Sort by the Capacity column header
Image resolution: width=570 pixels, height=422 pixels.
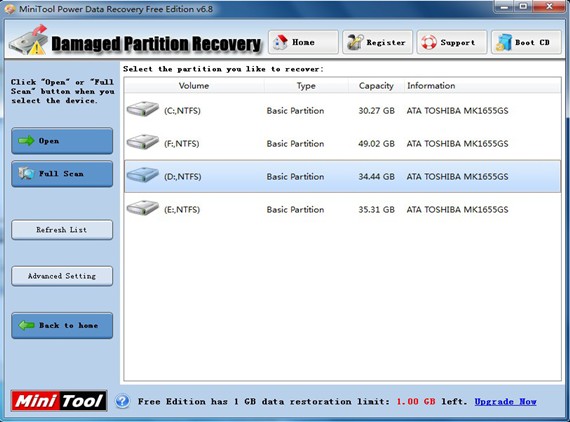pyautogui.click(x=376, y=86)
